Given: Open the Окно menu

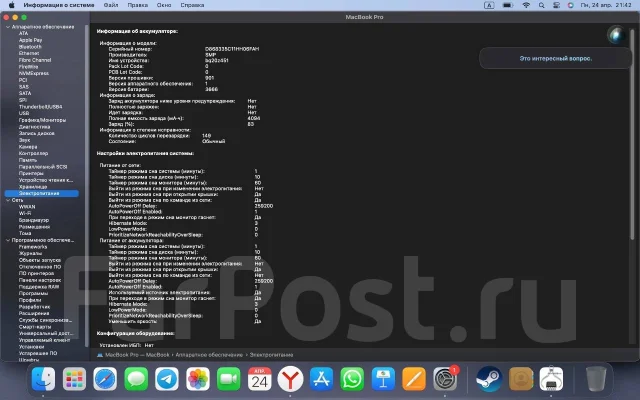Looking at the screenshot, I should tap(164, 5).
